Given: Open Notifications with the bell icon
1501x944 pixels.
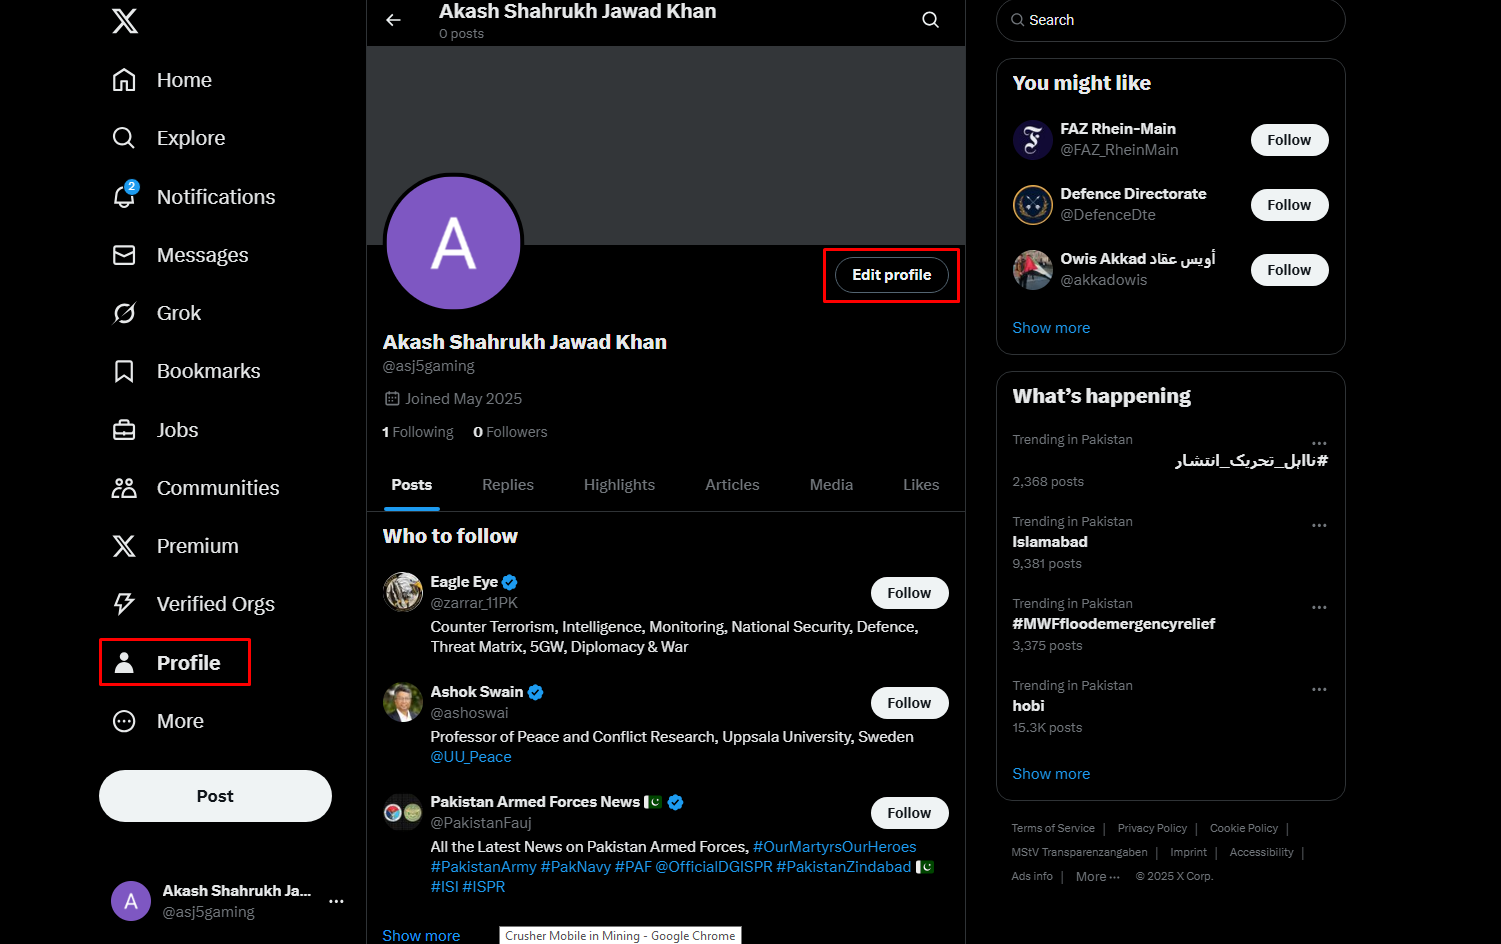Looking at the screenshot, I should pos(124,196).
